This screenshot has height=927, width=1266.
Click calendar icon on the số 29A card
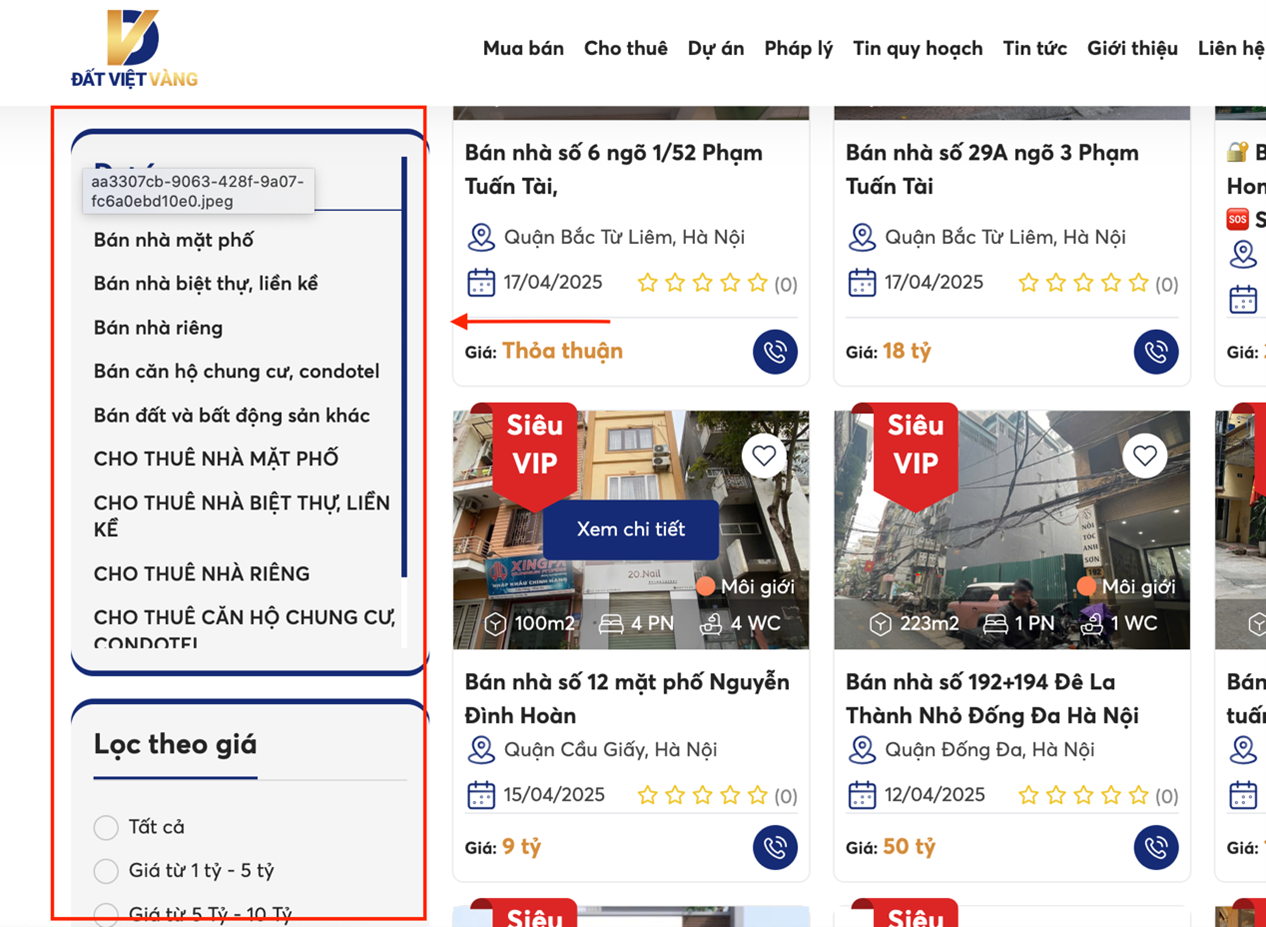tap(862, 283)
